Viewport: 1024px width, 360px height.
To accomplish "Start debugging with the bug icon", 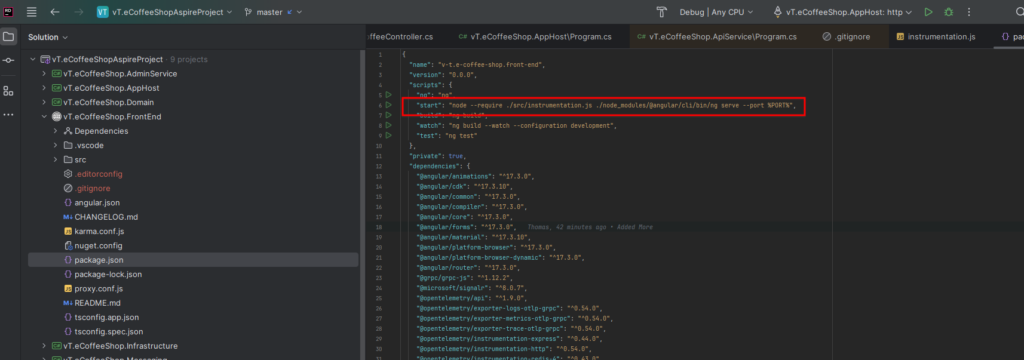I will (948, 12).
